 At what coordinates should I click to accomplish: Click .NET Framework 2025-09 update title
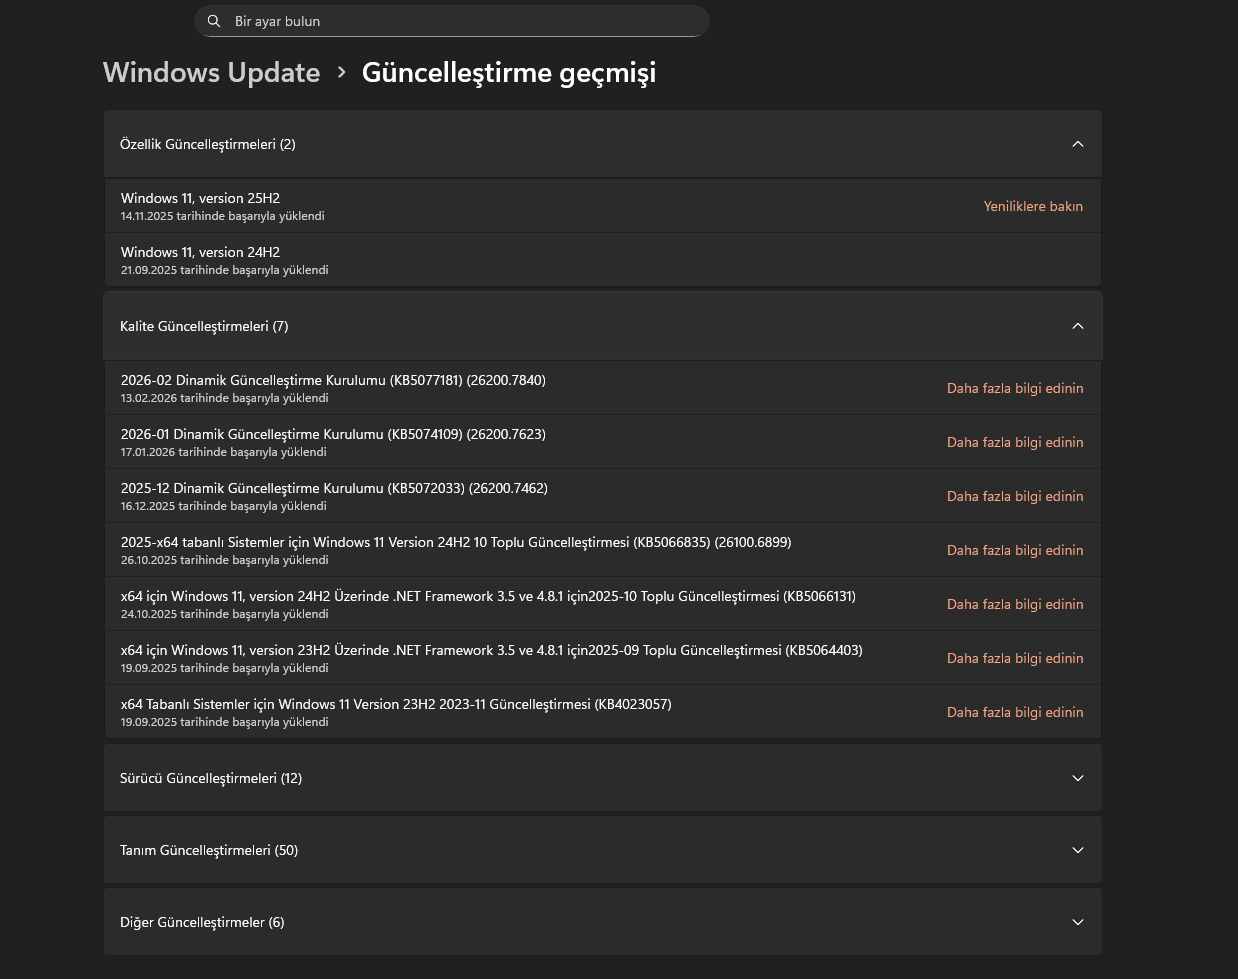coord(491,650)
